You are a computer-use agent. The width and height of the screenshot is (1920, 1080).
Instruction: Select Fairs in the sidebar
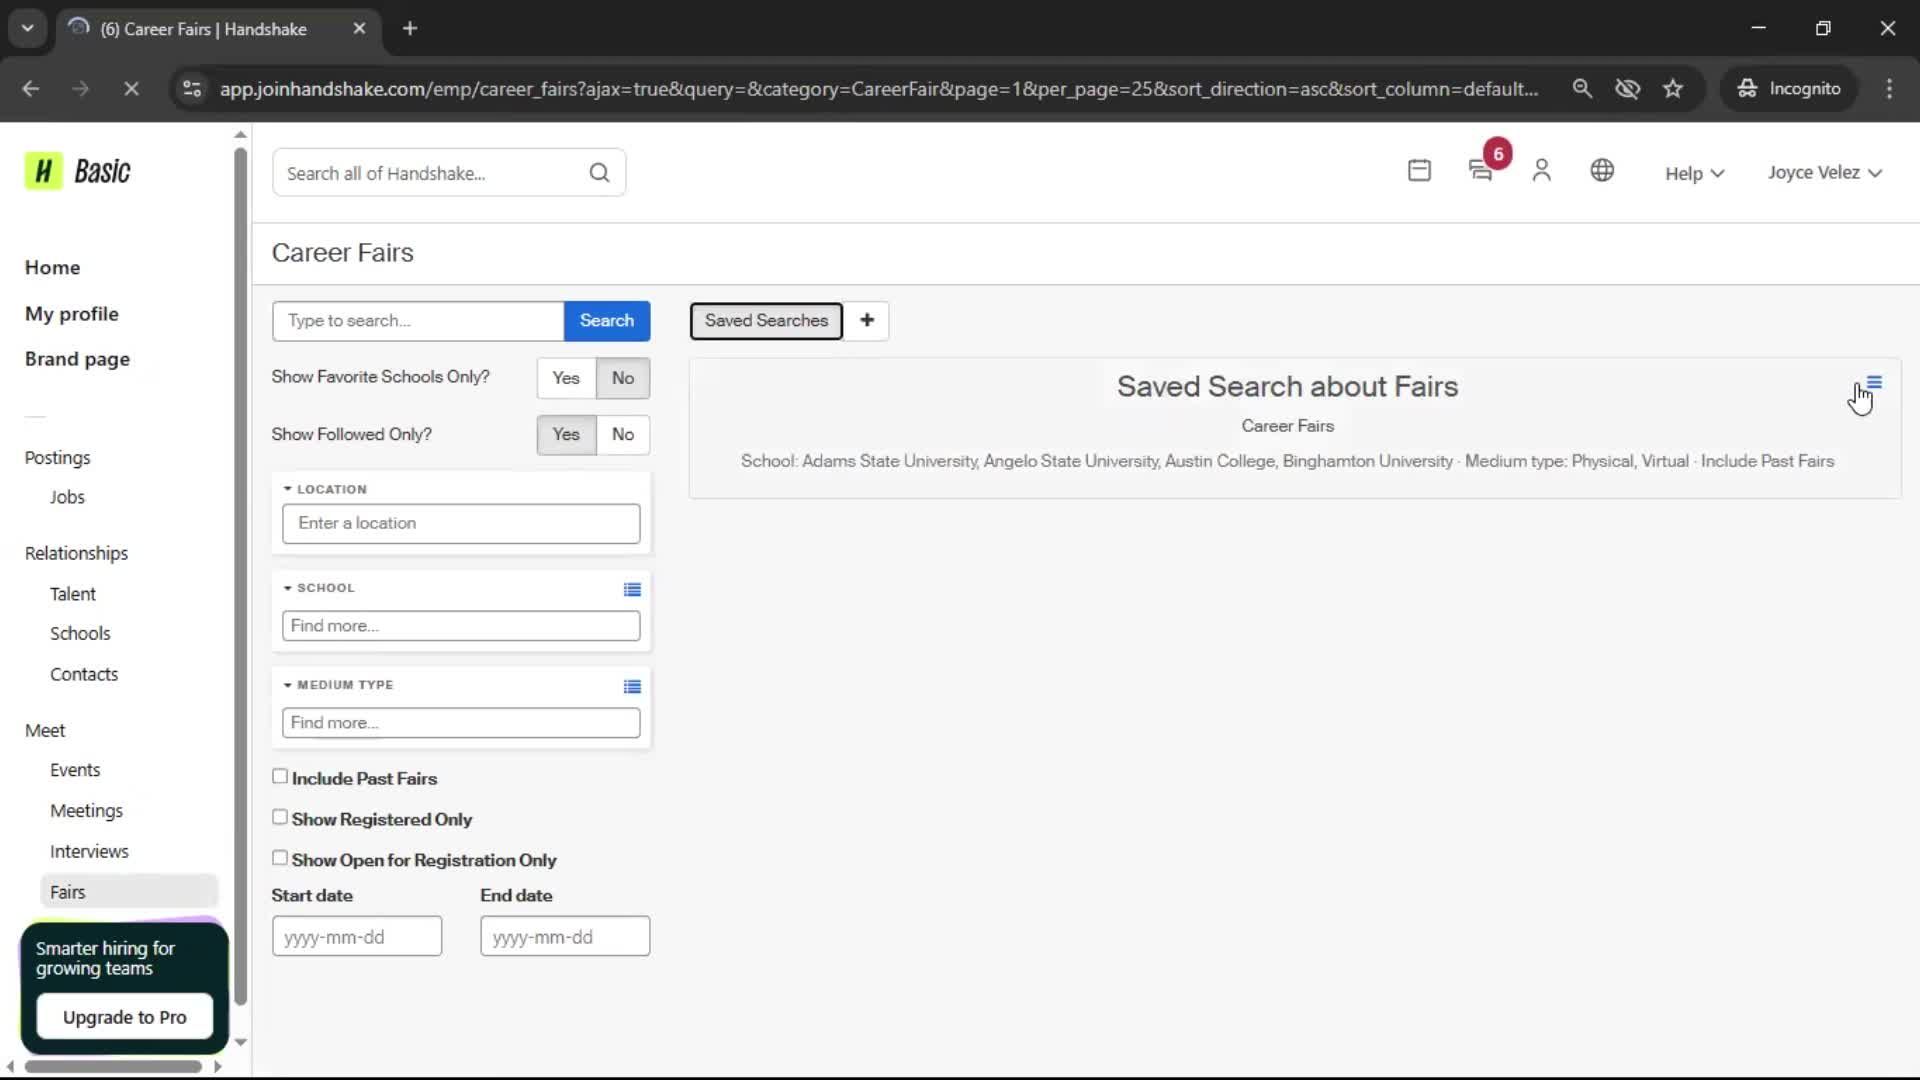pyautogui.click(x=129, y=892)
